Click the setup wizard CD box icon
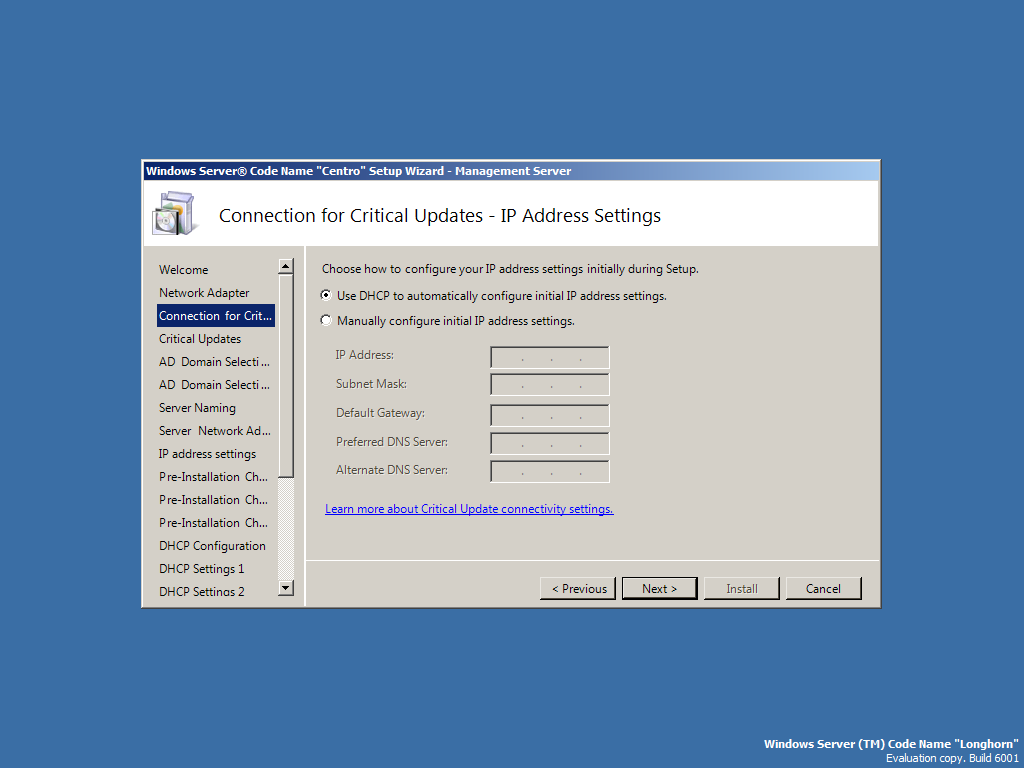Viewport: 1024px width, 768px height. pyautogui.click(x=174, y=214)
